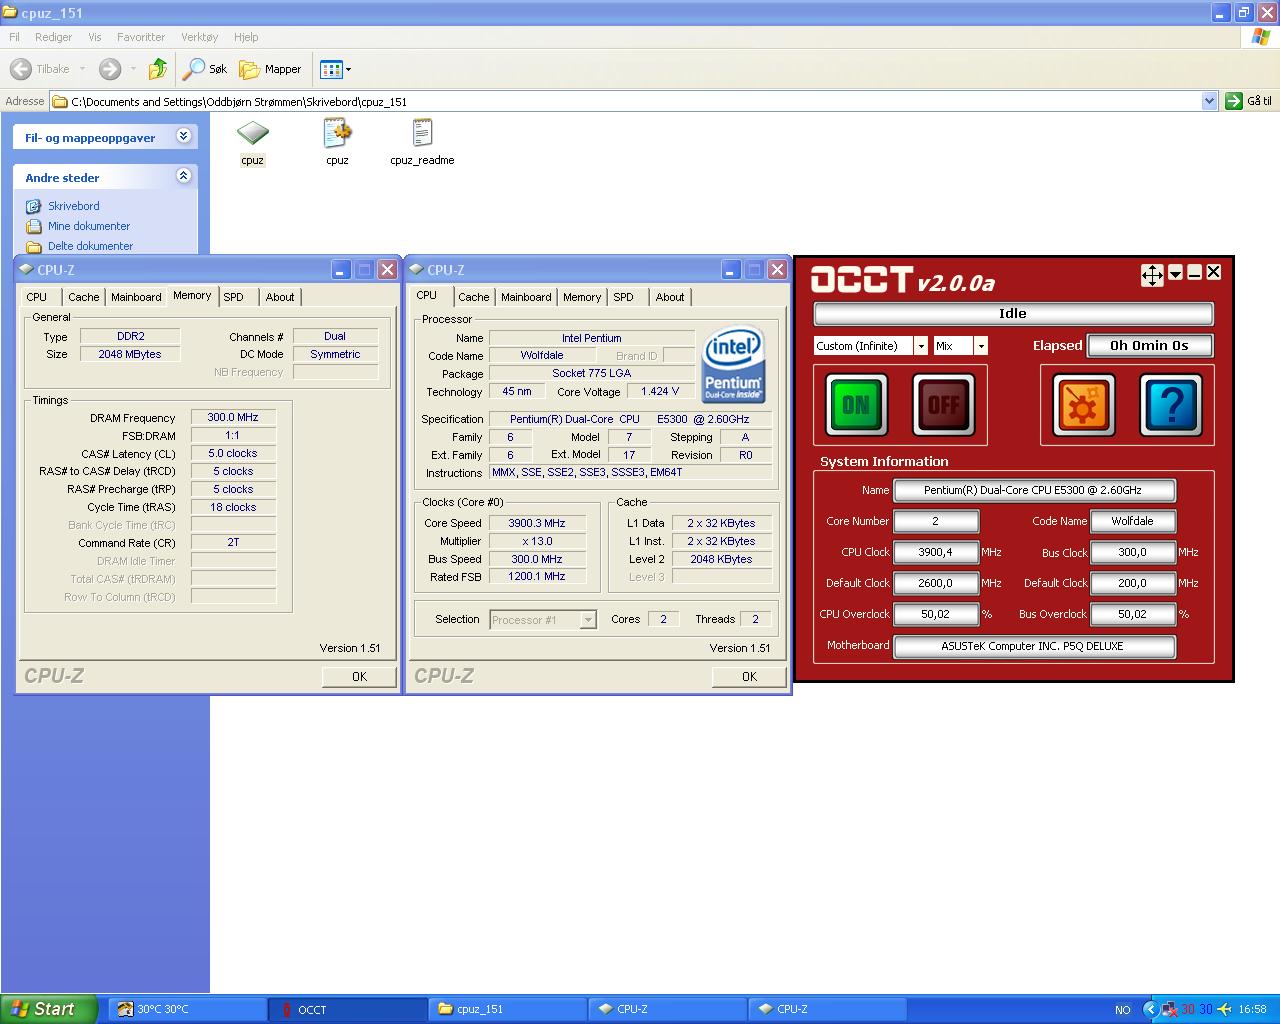The image size is (1280, 1024).
Task: Open About tab in left CPU-Z window
Action: (x=280, y=297)
